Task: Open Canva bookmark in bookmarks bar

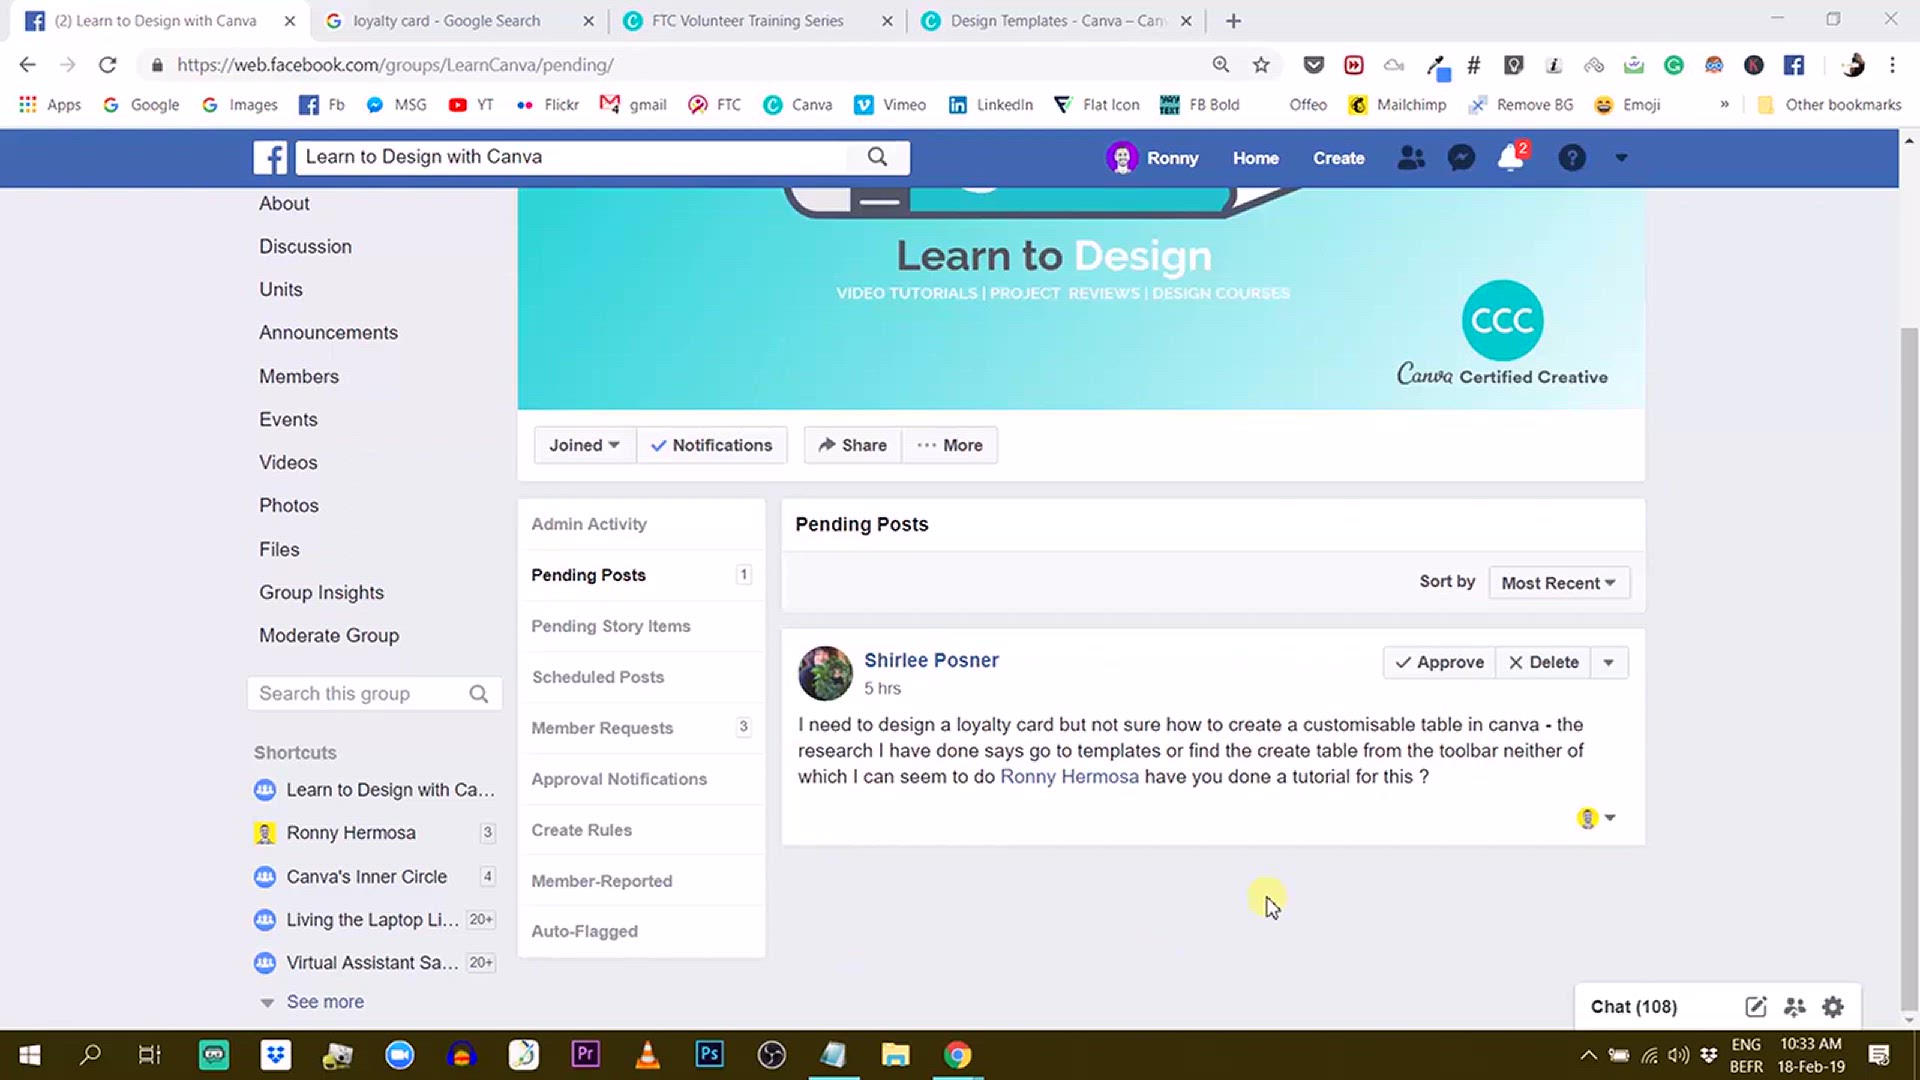Action: (x=797, y=105)
